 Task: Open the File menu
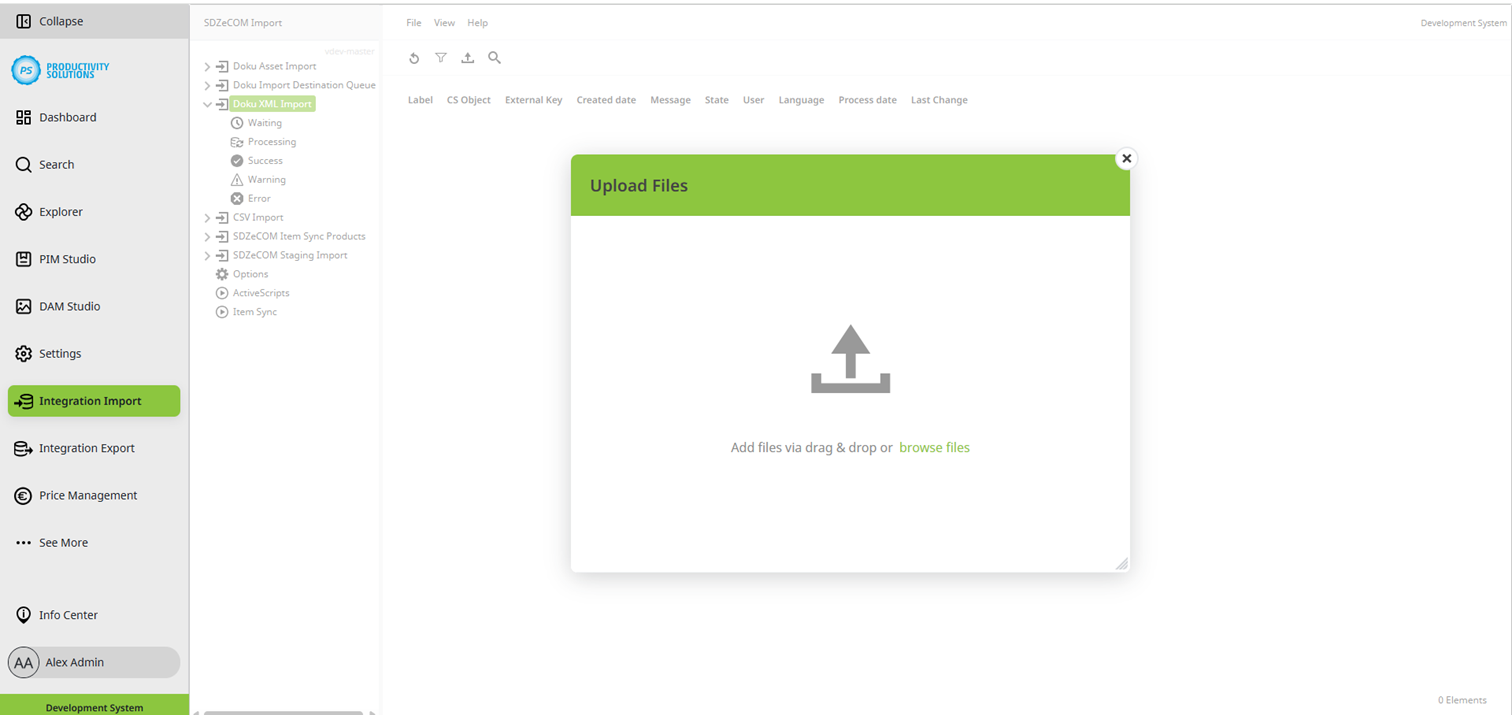(413, 22)
